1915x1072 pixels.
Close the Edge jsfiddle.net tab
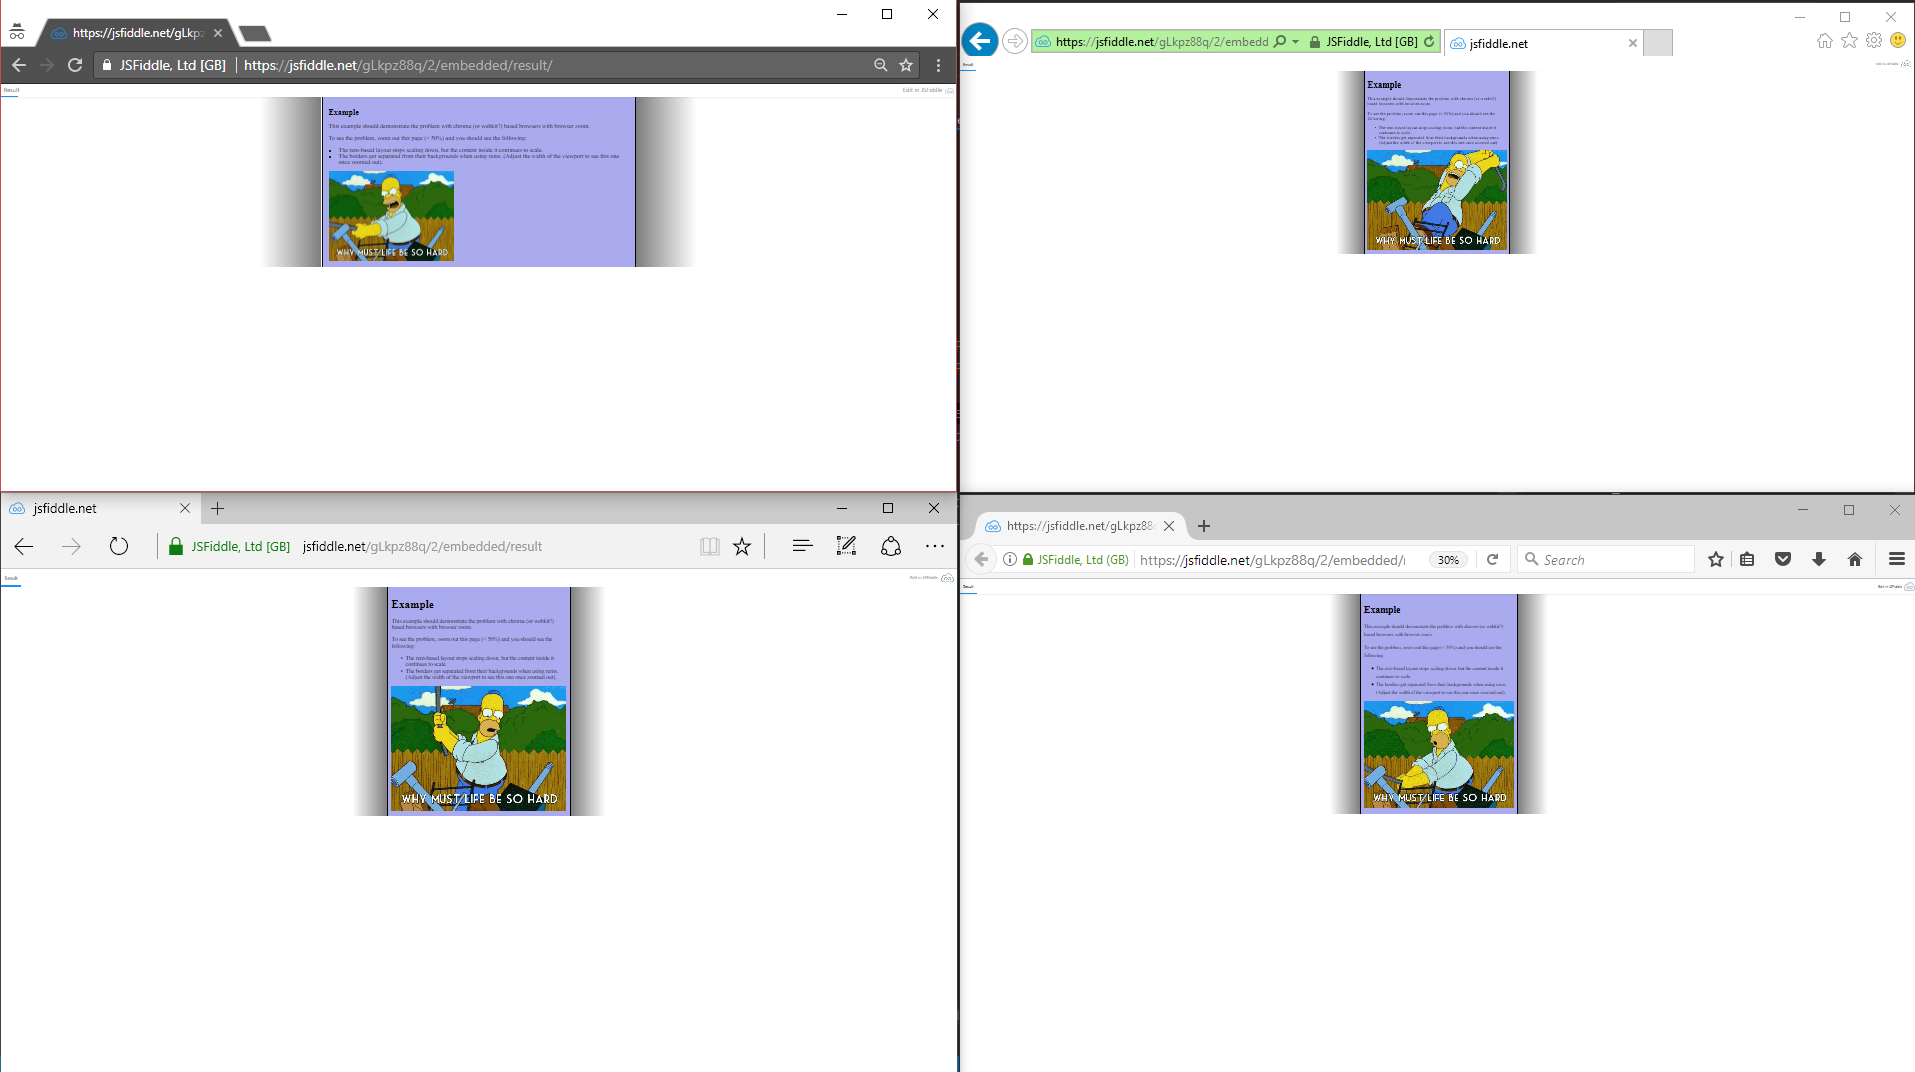(x=185, y=508)
